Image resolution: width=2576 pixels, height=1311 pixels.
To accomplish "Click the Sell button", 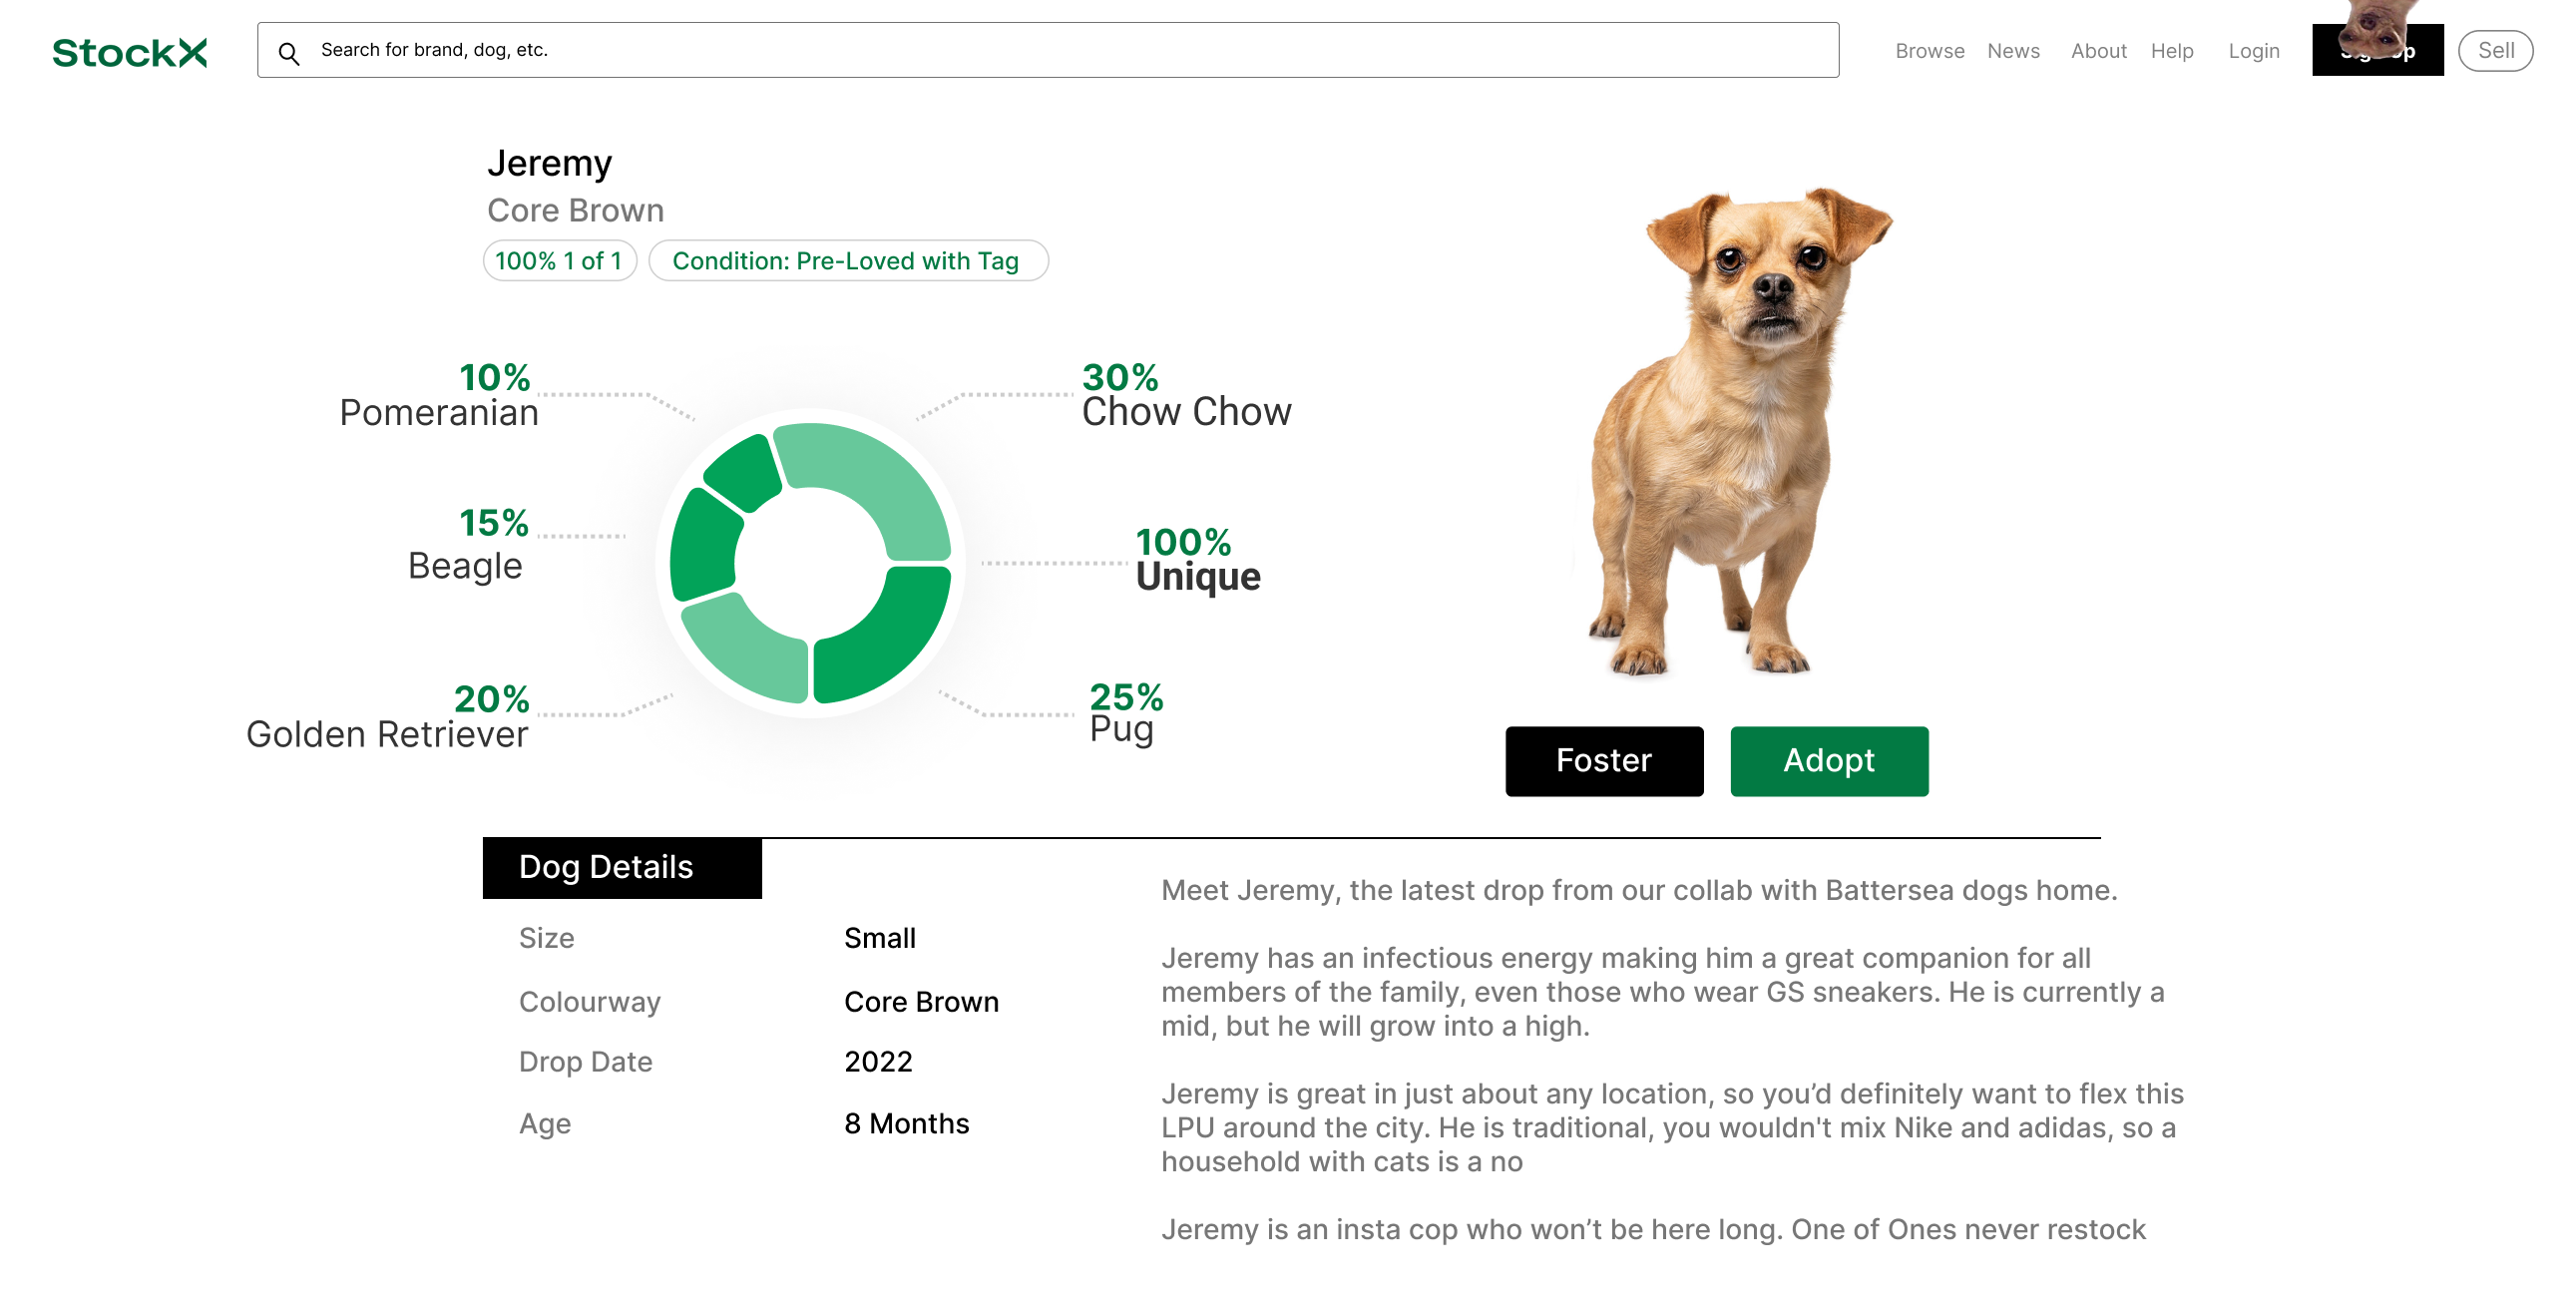I will pos(2495,51).
